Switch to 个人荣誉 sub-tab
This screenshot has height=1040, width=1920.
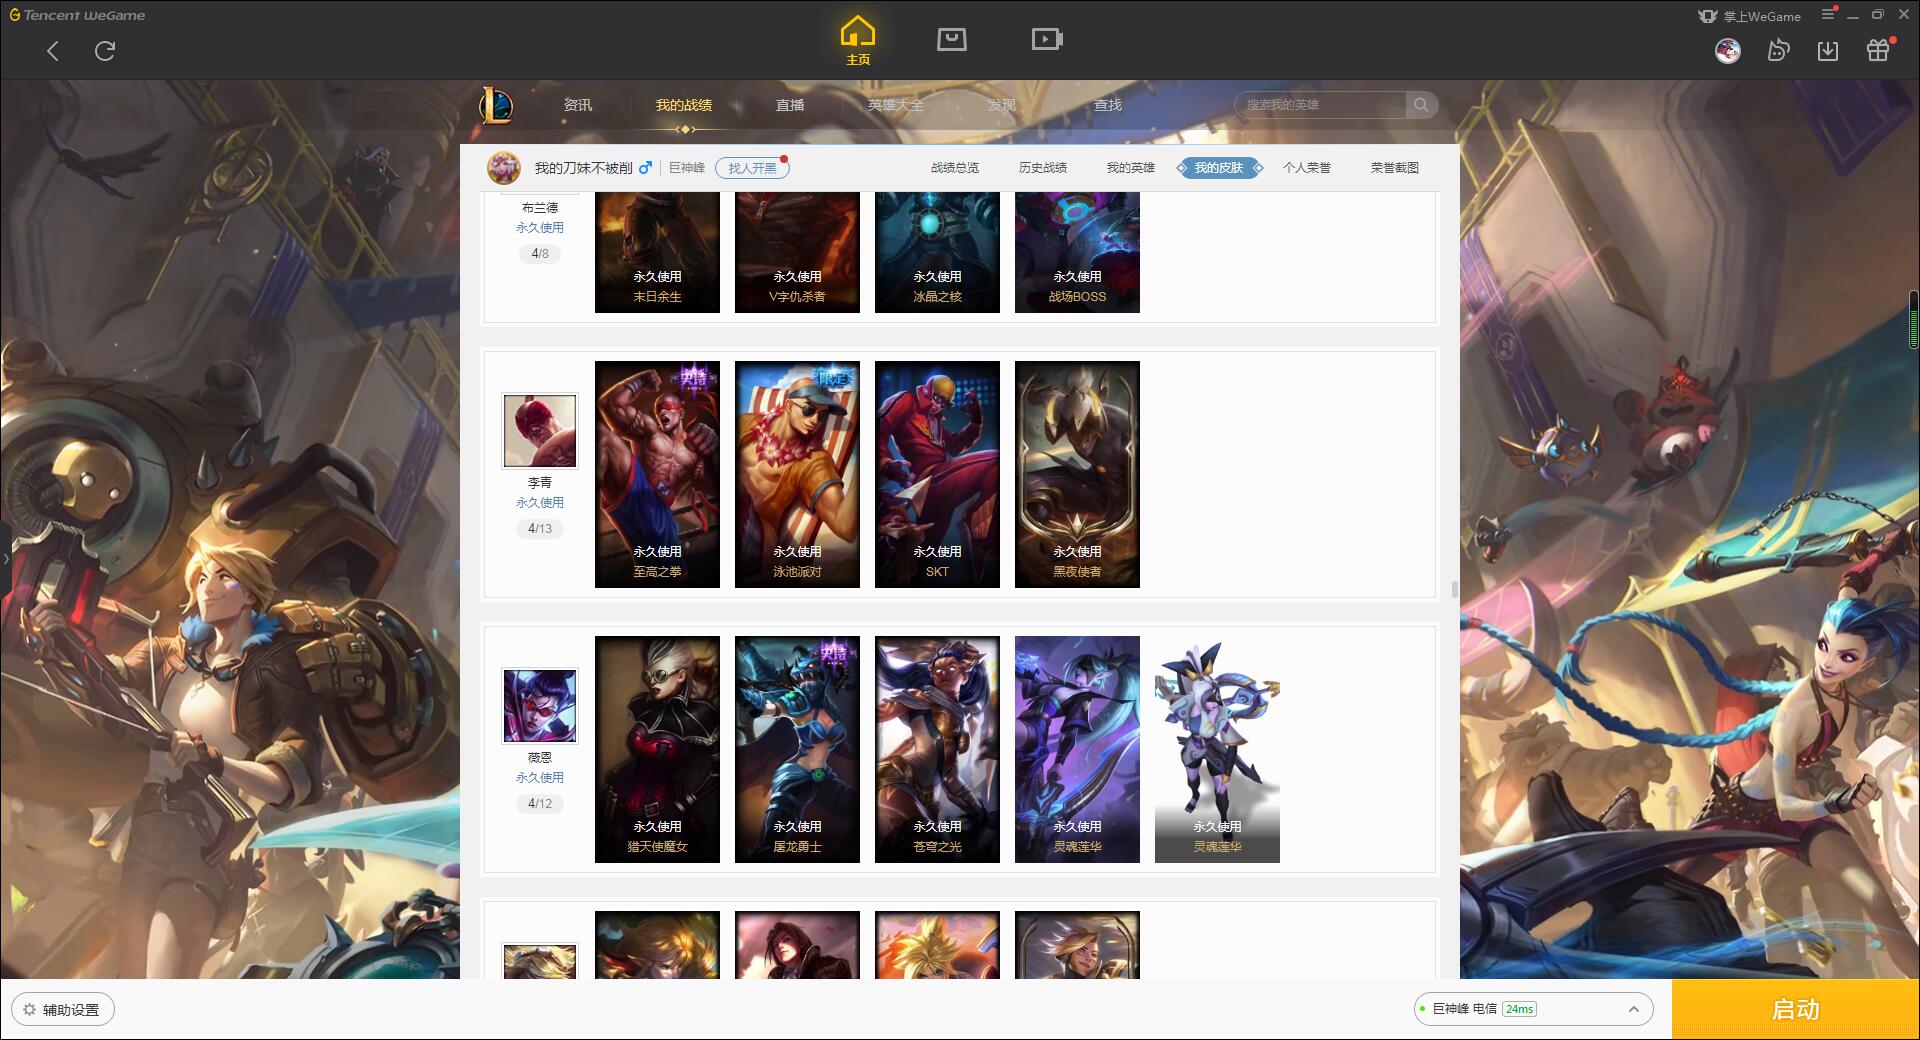pos(1307,168)
